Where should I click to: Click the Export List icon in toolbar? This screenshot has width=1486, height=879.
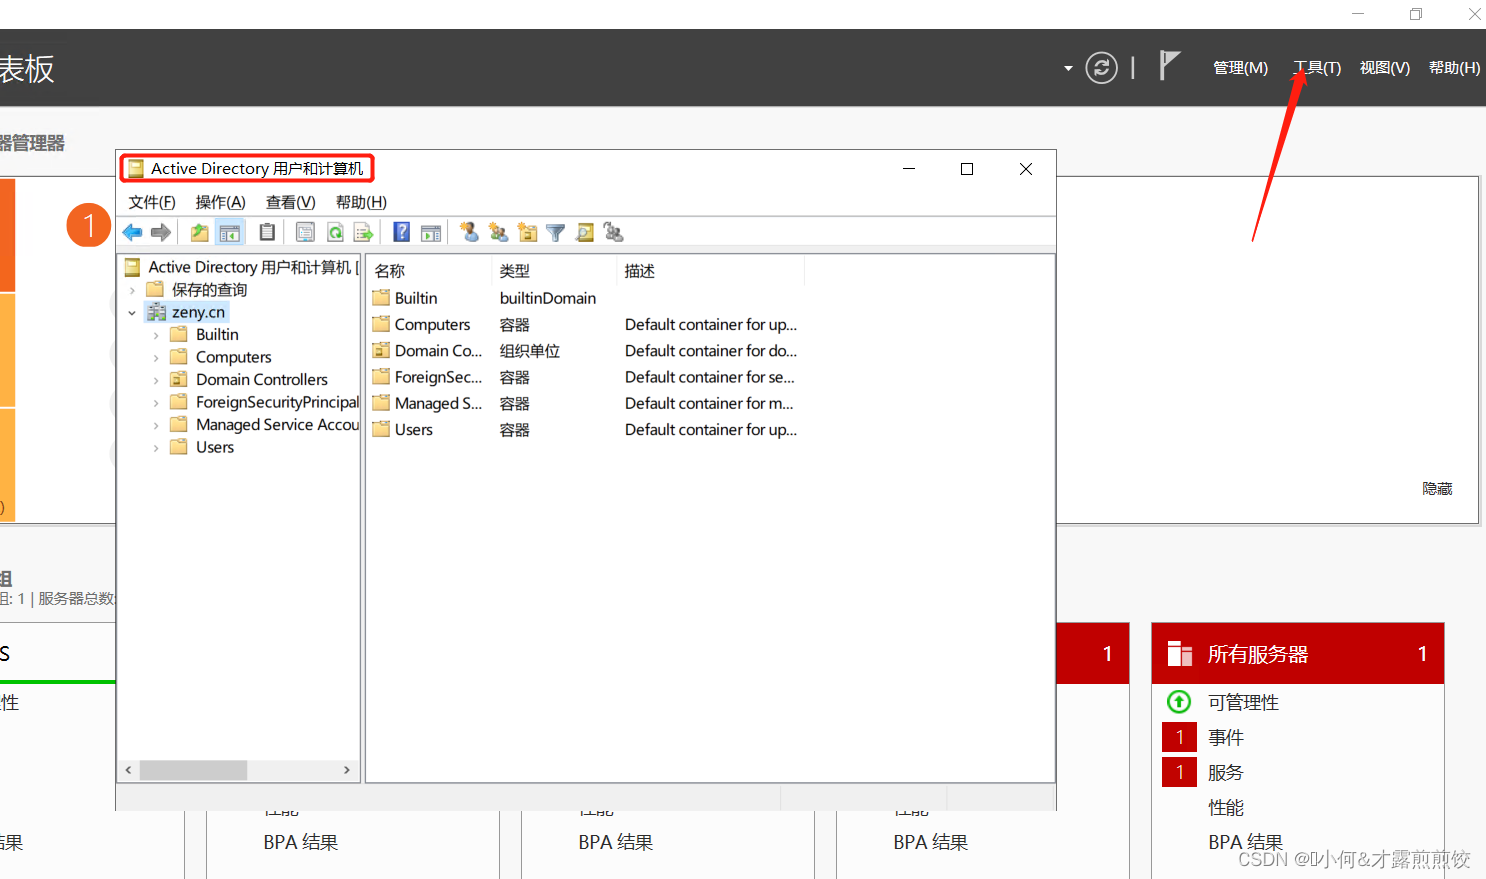(364, 233)
